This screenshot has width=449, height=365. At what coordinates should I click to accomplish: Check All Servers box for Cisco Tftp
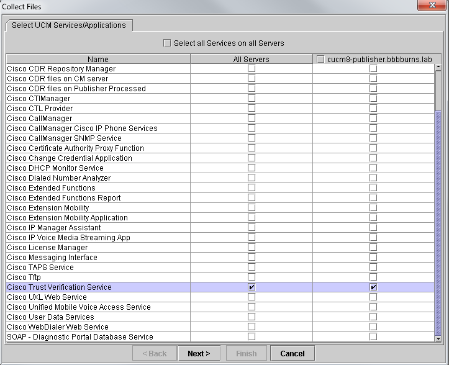click(252, 277)
